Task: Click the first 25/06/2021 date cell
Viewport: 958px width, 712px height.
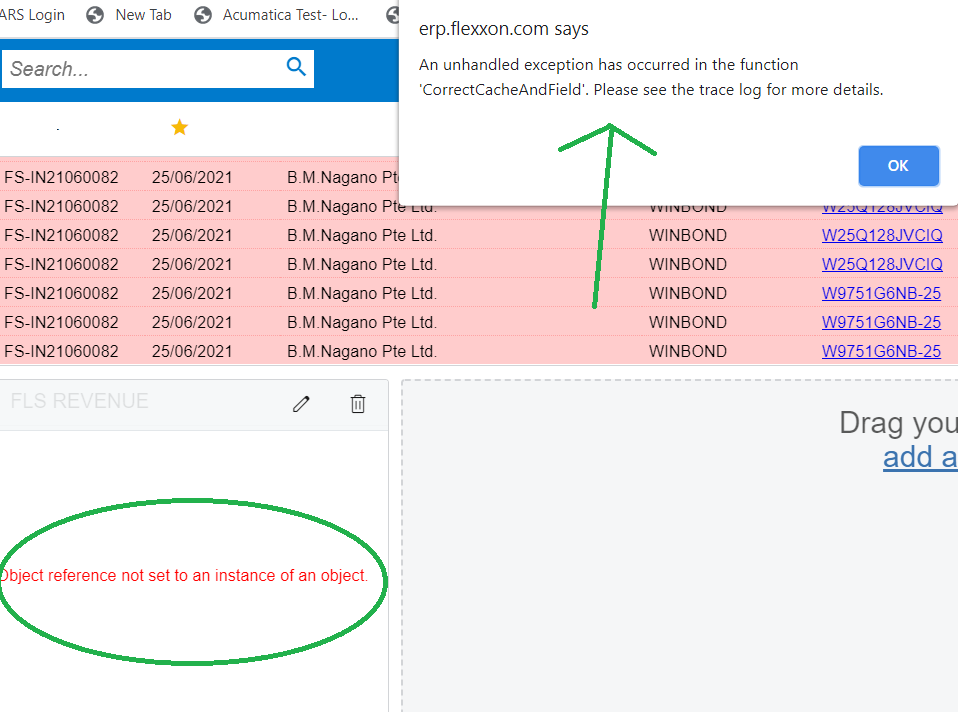Action: pyautogui.click(x=192, y=177)
